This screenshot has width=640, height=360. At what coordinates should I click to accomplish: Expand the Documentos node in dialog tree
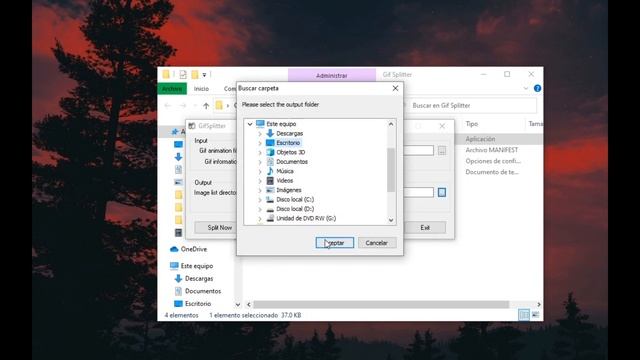260,162
